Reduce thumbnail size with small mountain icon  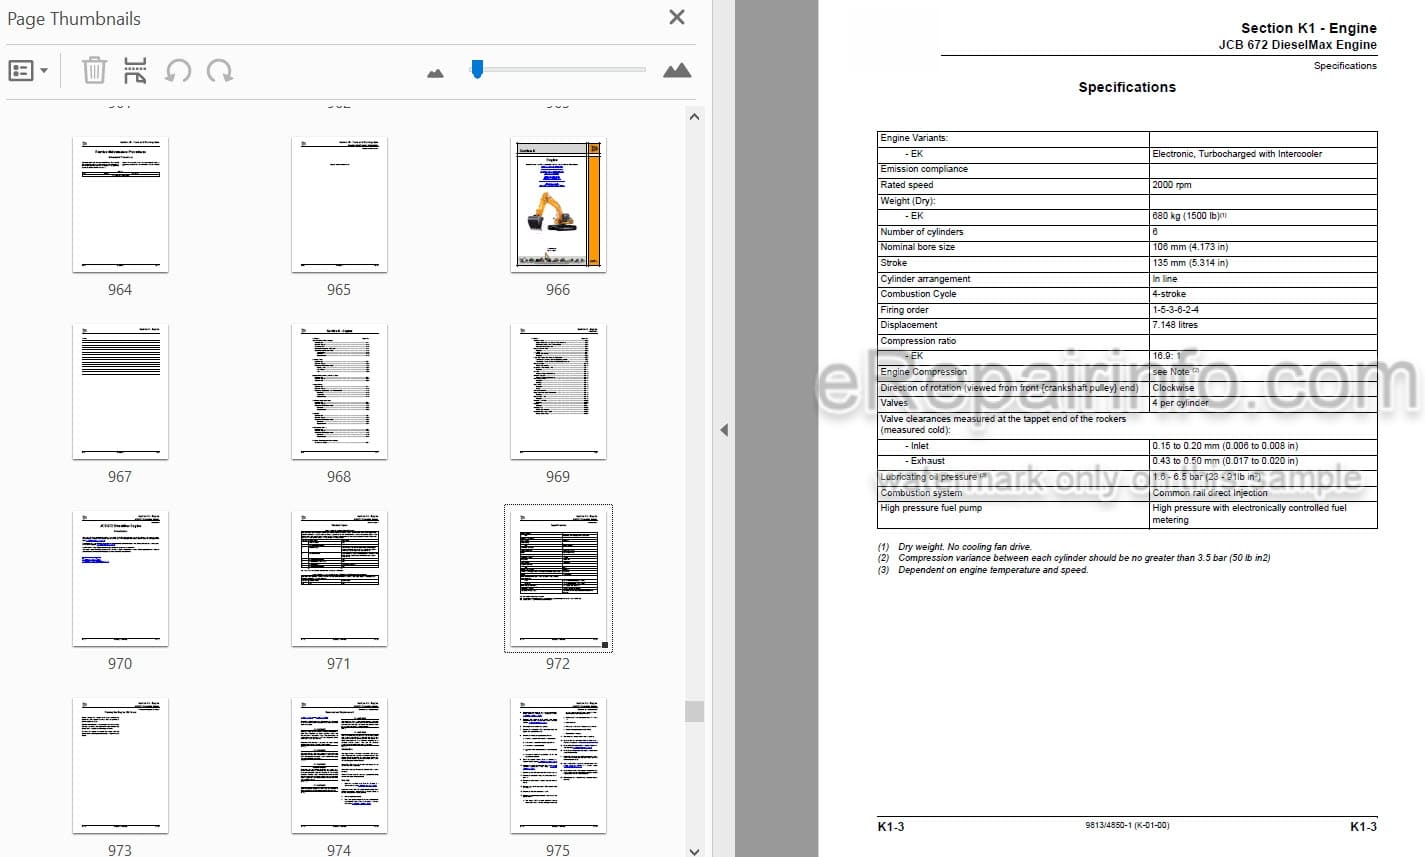click(x=435, y=72)
